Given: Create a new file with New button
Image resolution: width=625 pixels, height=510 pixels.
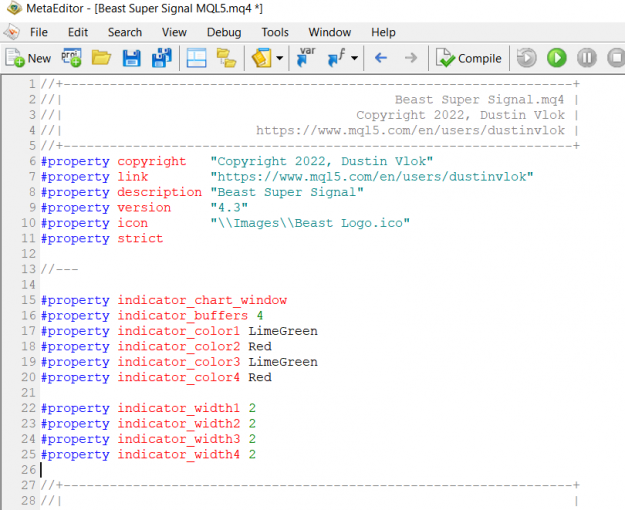Looking at the screenshot, I should coord(28,58).
